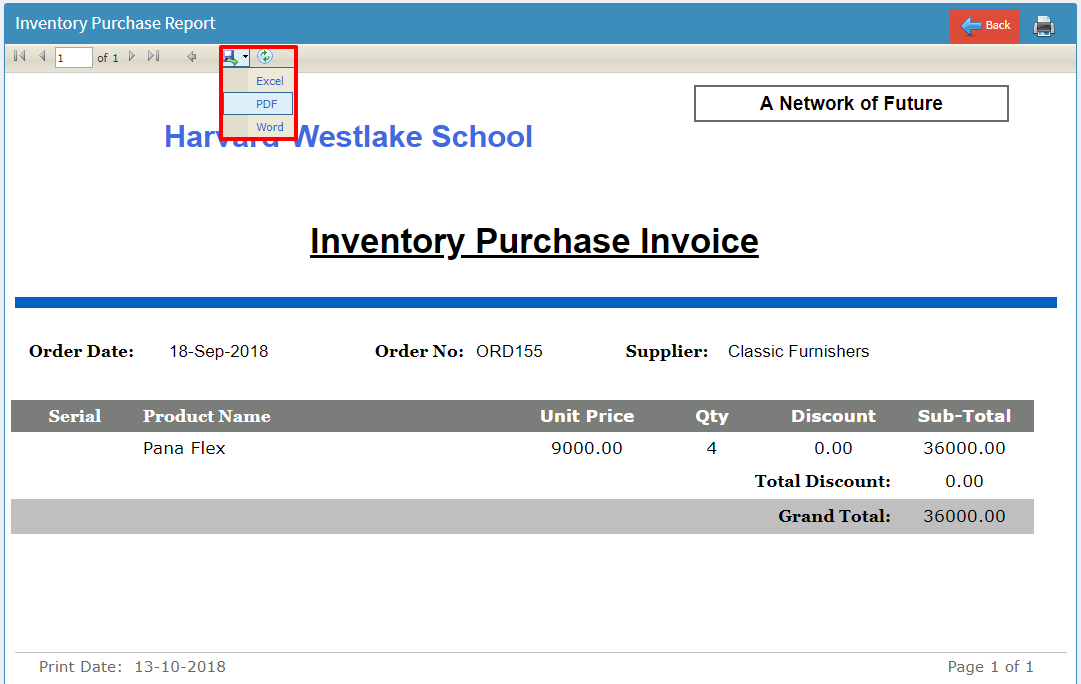Click the printer icon
Screen dimensions: 1081x684
(x=1044, y=26)
